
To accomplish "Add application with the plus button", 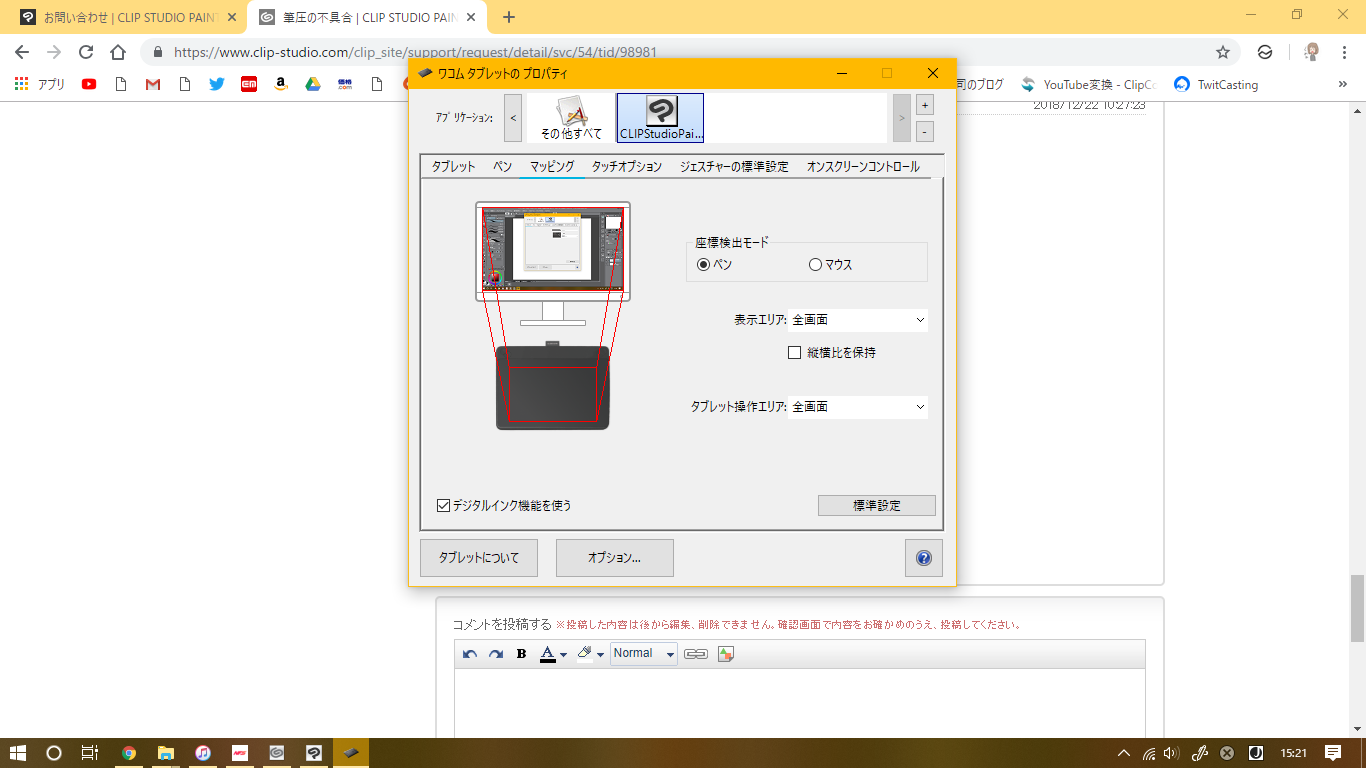I will [925, 105].
